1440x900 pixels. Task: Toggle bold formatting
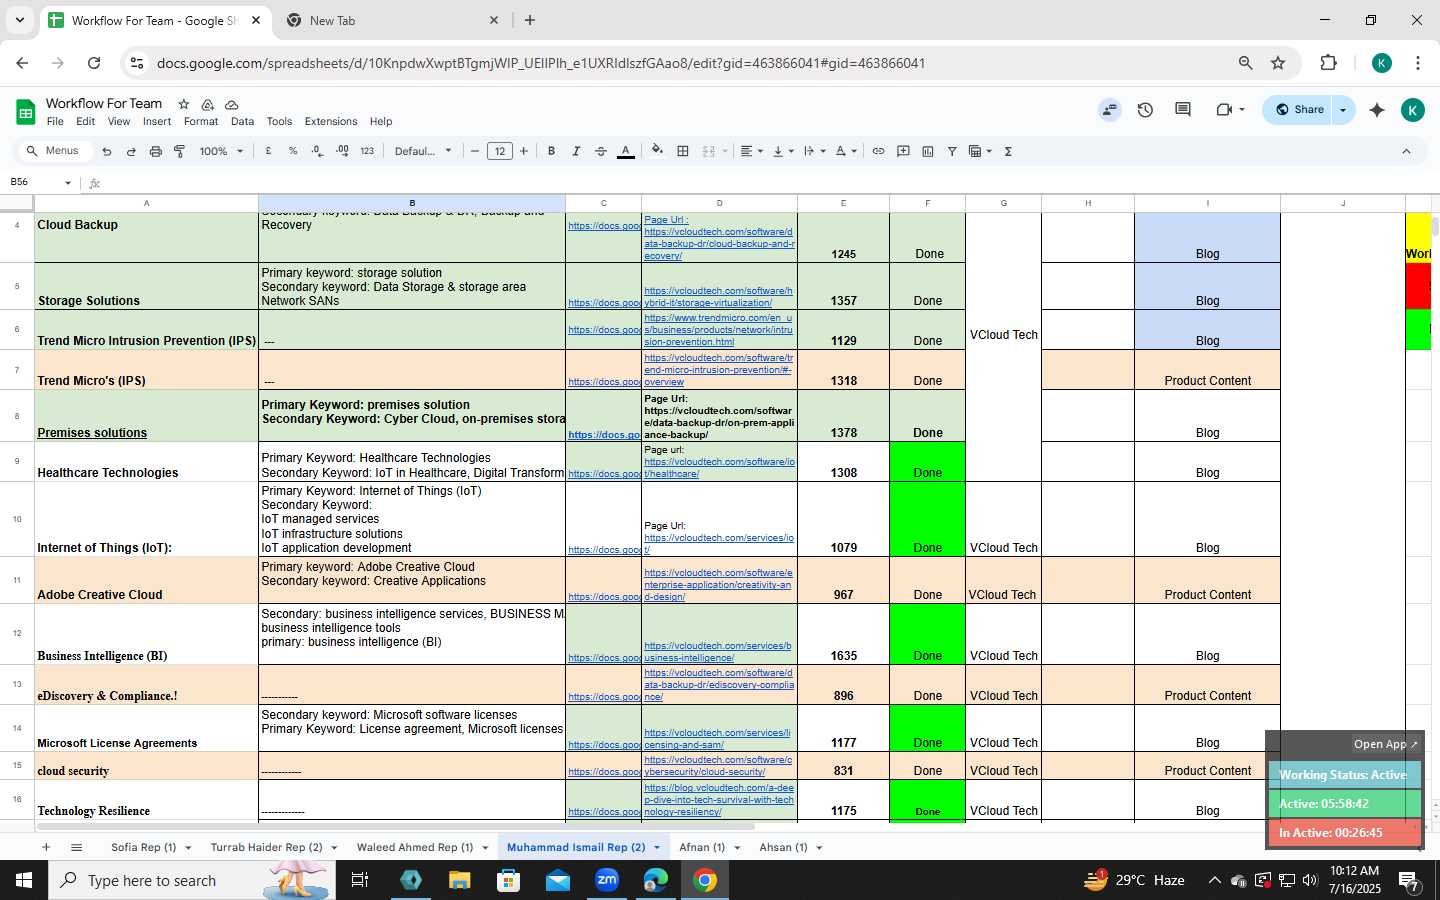(551, 151)
